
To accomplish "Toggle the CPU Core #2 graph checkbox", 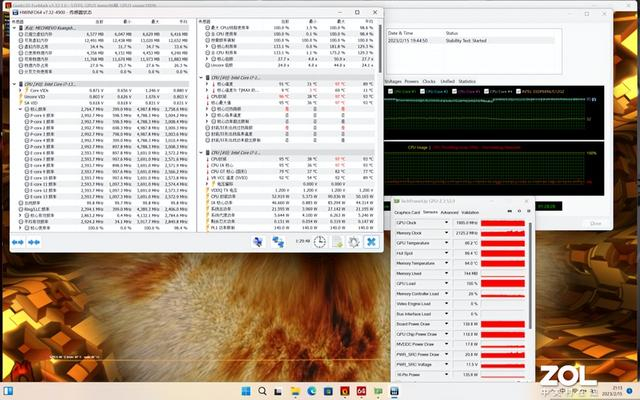I will pos(423,93).
